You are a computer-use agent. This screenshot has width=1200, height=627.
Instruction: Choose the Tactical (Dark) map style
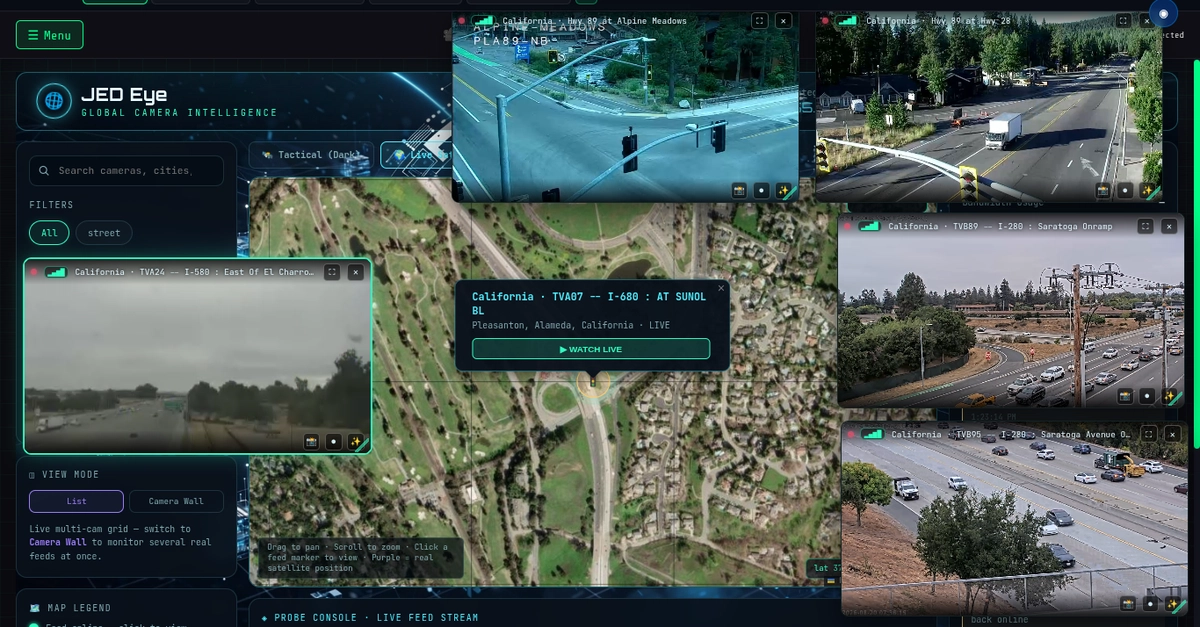tap(312, 155)
